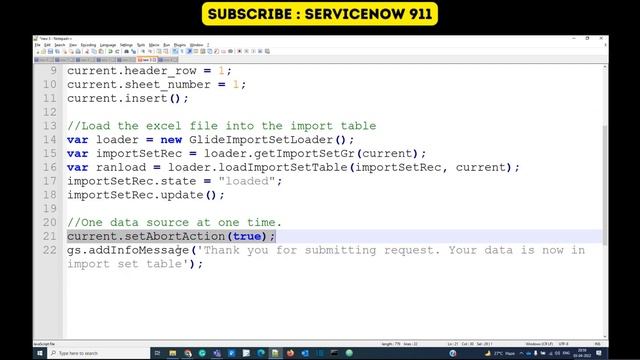Open the Search menu
The image size is (640, 360).
coord(60,45)
